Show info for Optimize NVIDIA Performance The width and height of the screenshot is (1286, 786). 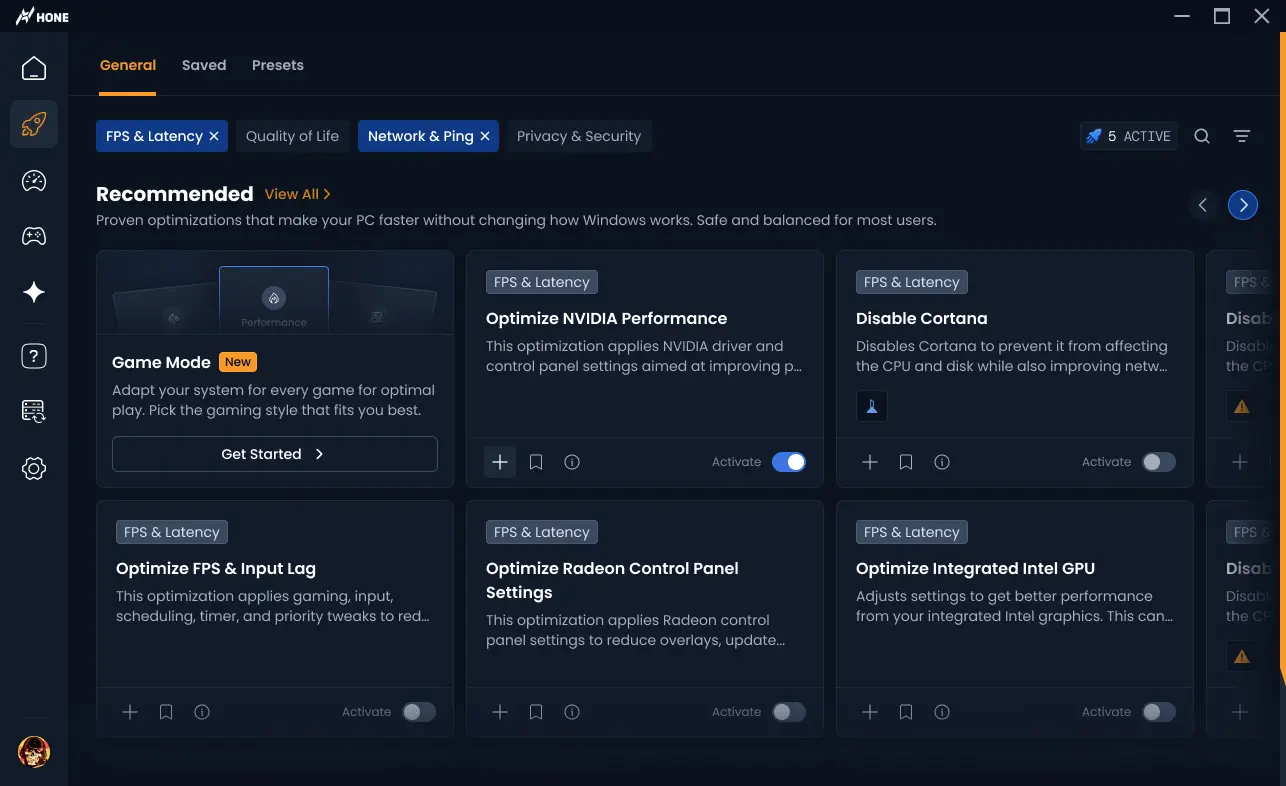(x=572, y=462)
